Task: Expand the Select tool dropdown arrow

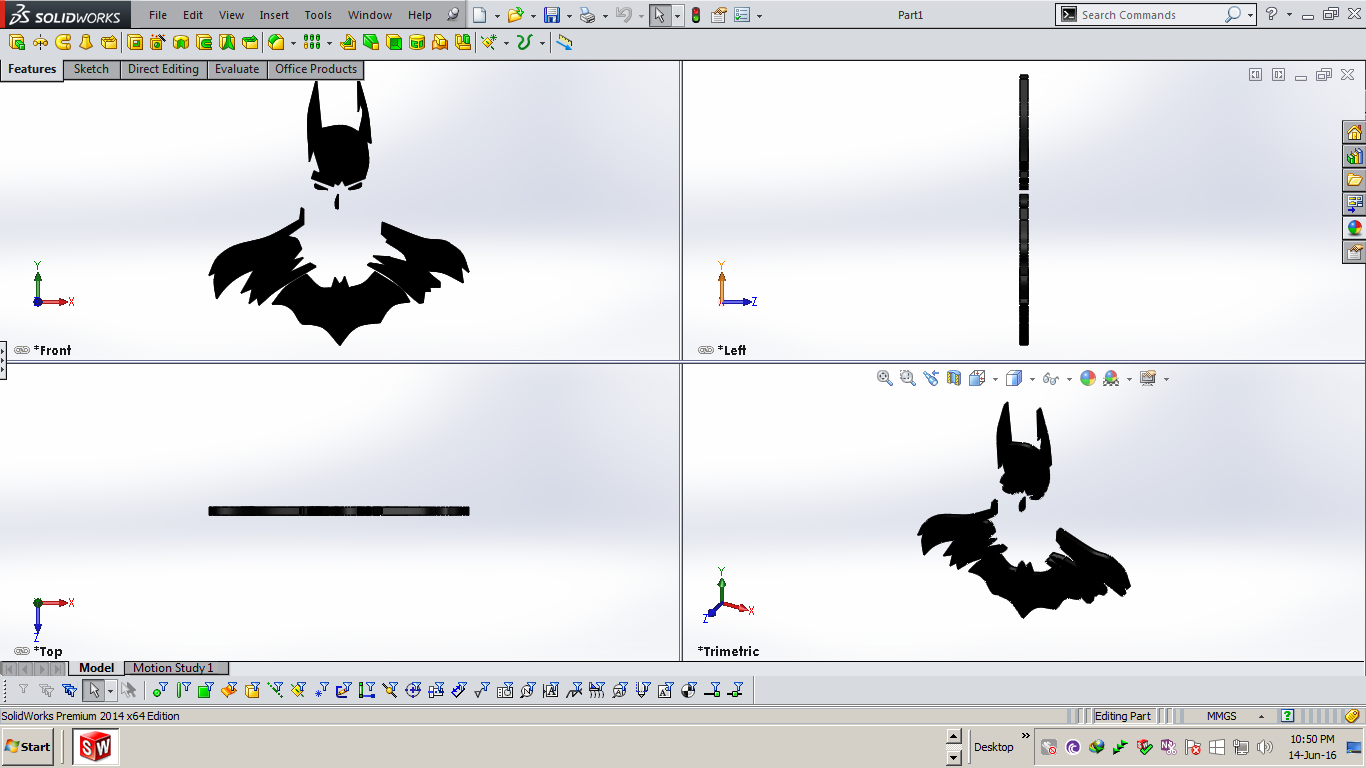Action: pyautogui.click(x=677, y=16)
